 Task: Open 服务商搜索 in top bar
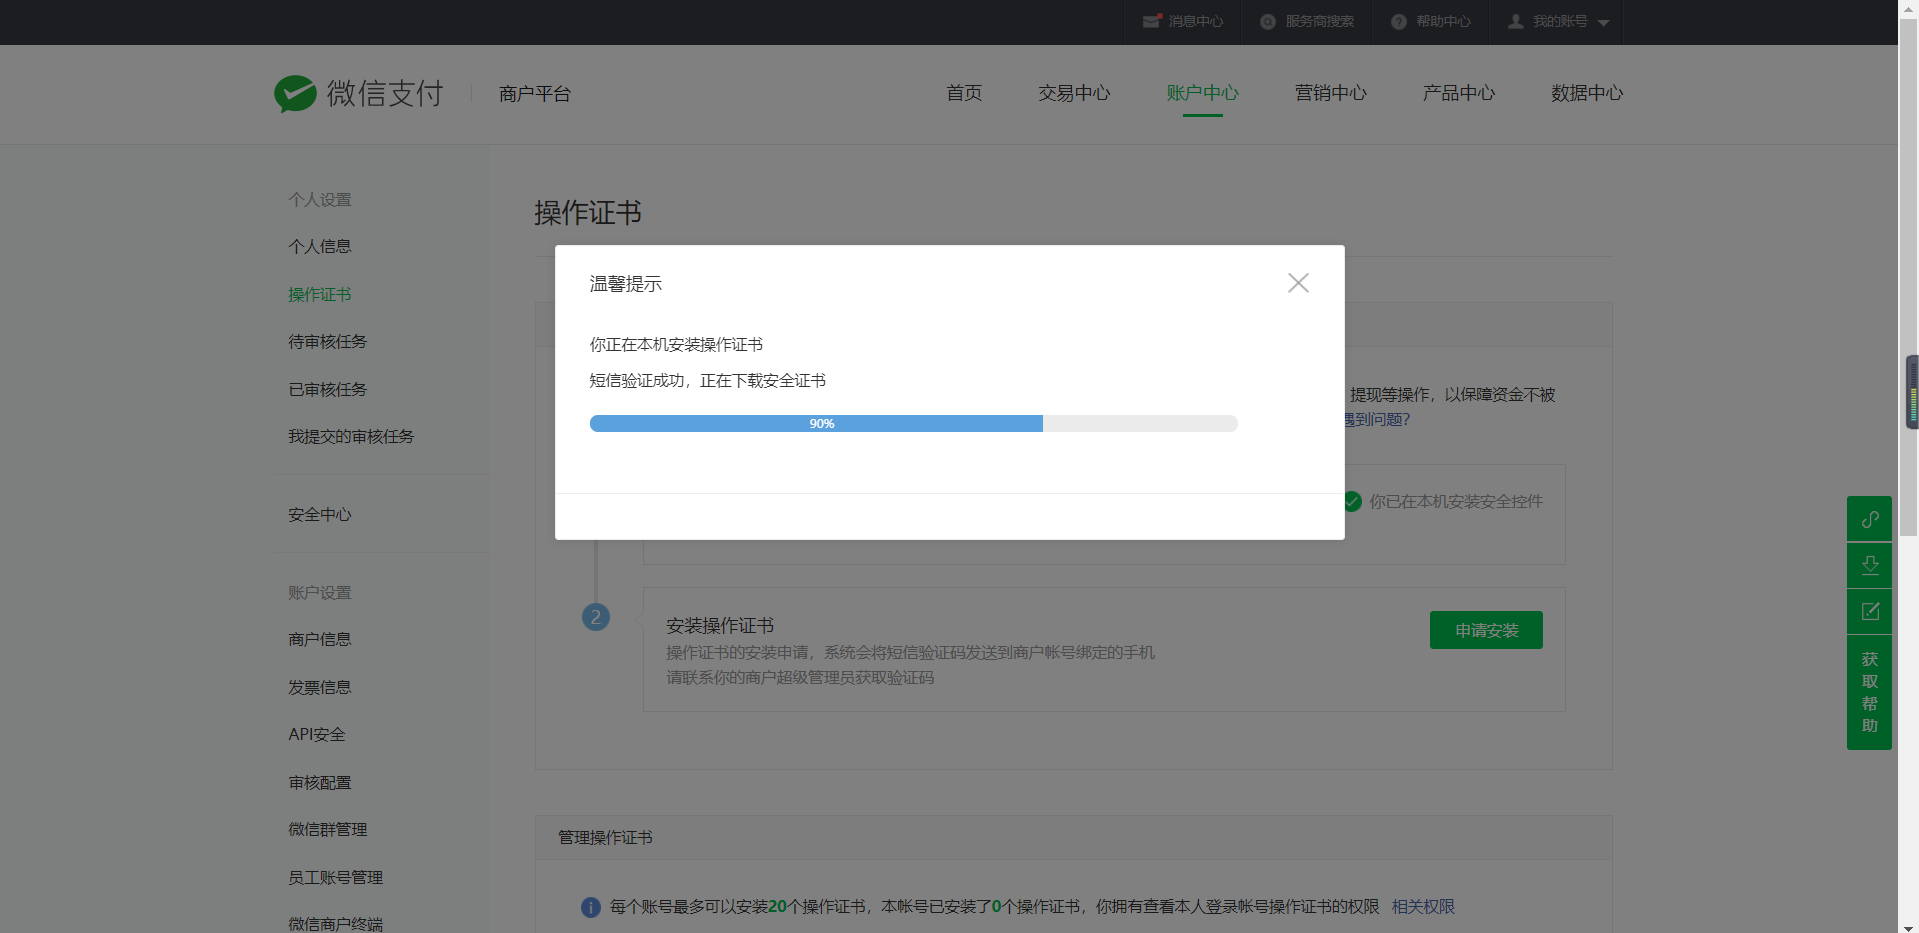point(1307,21)
